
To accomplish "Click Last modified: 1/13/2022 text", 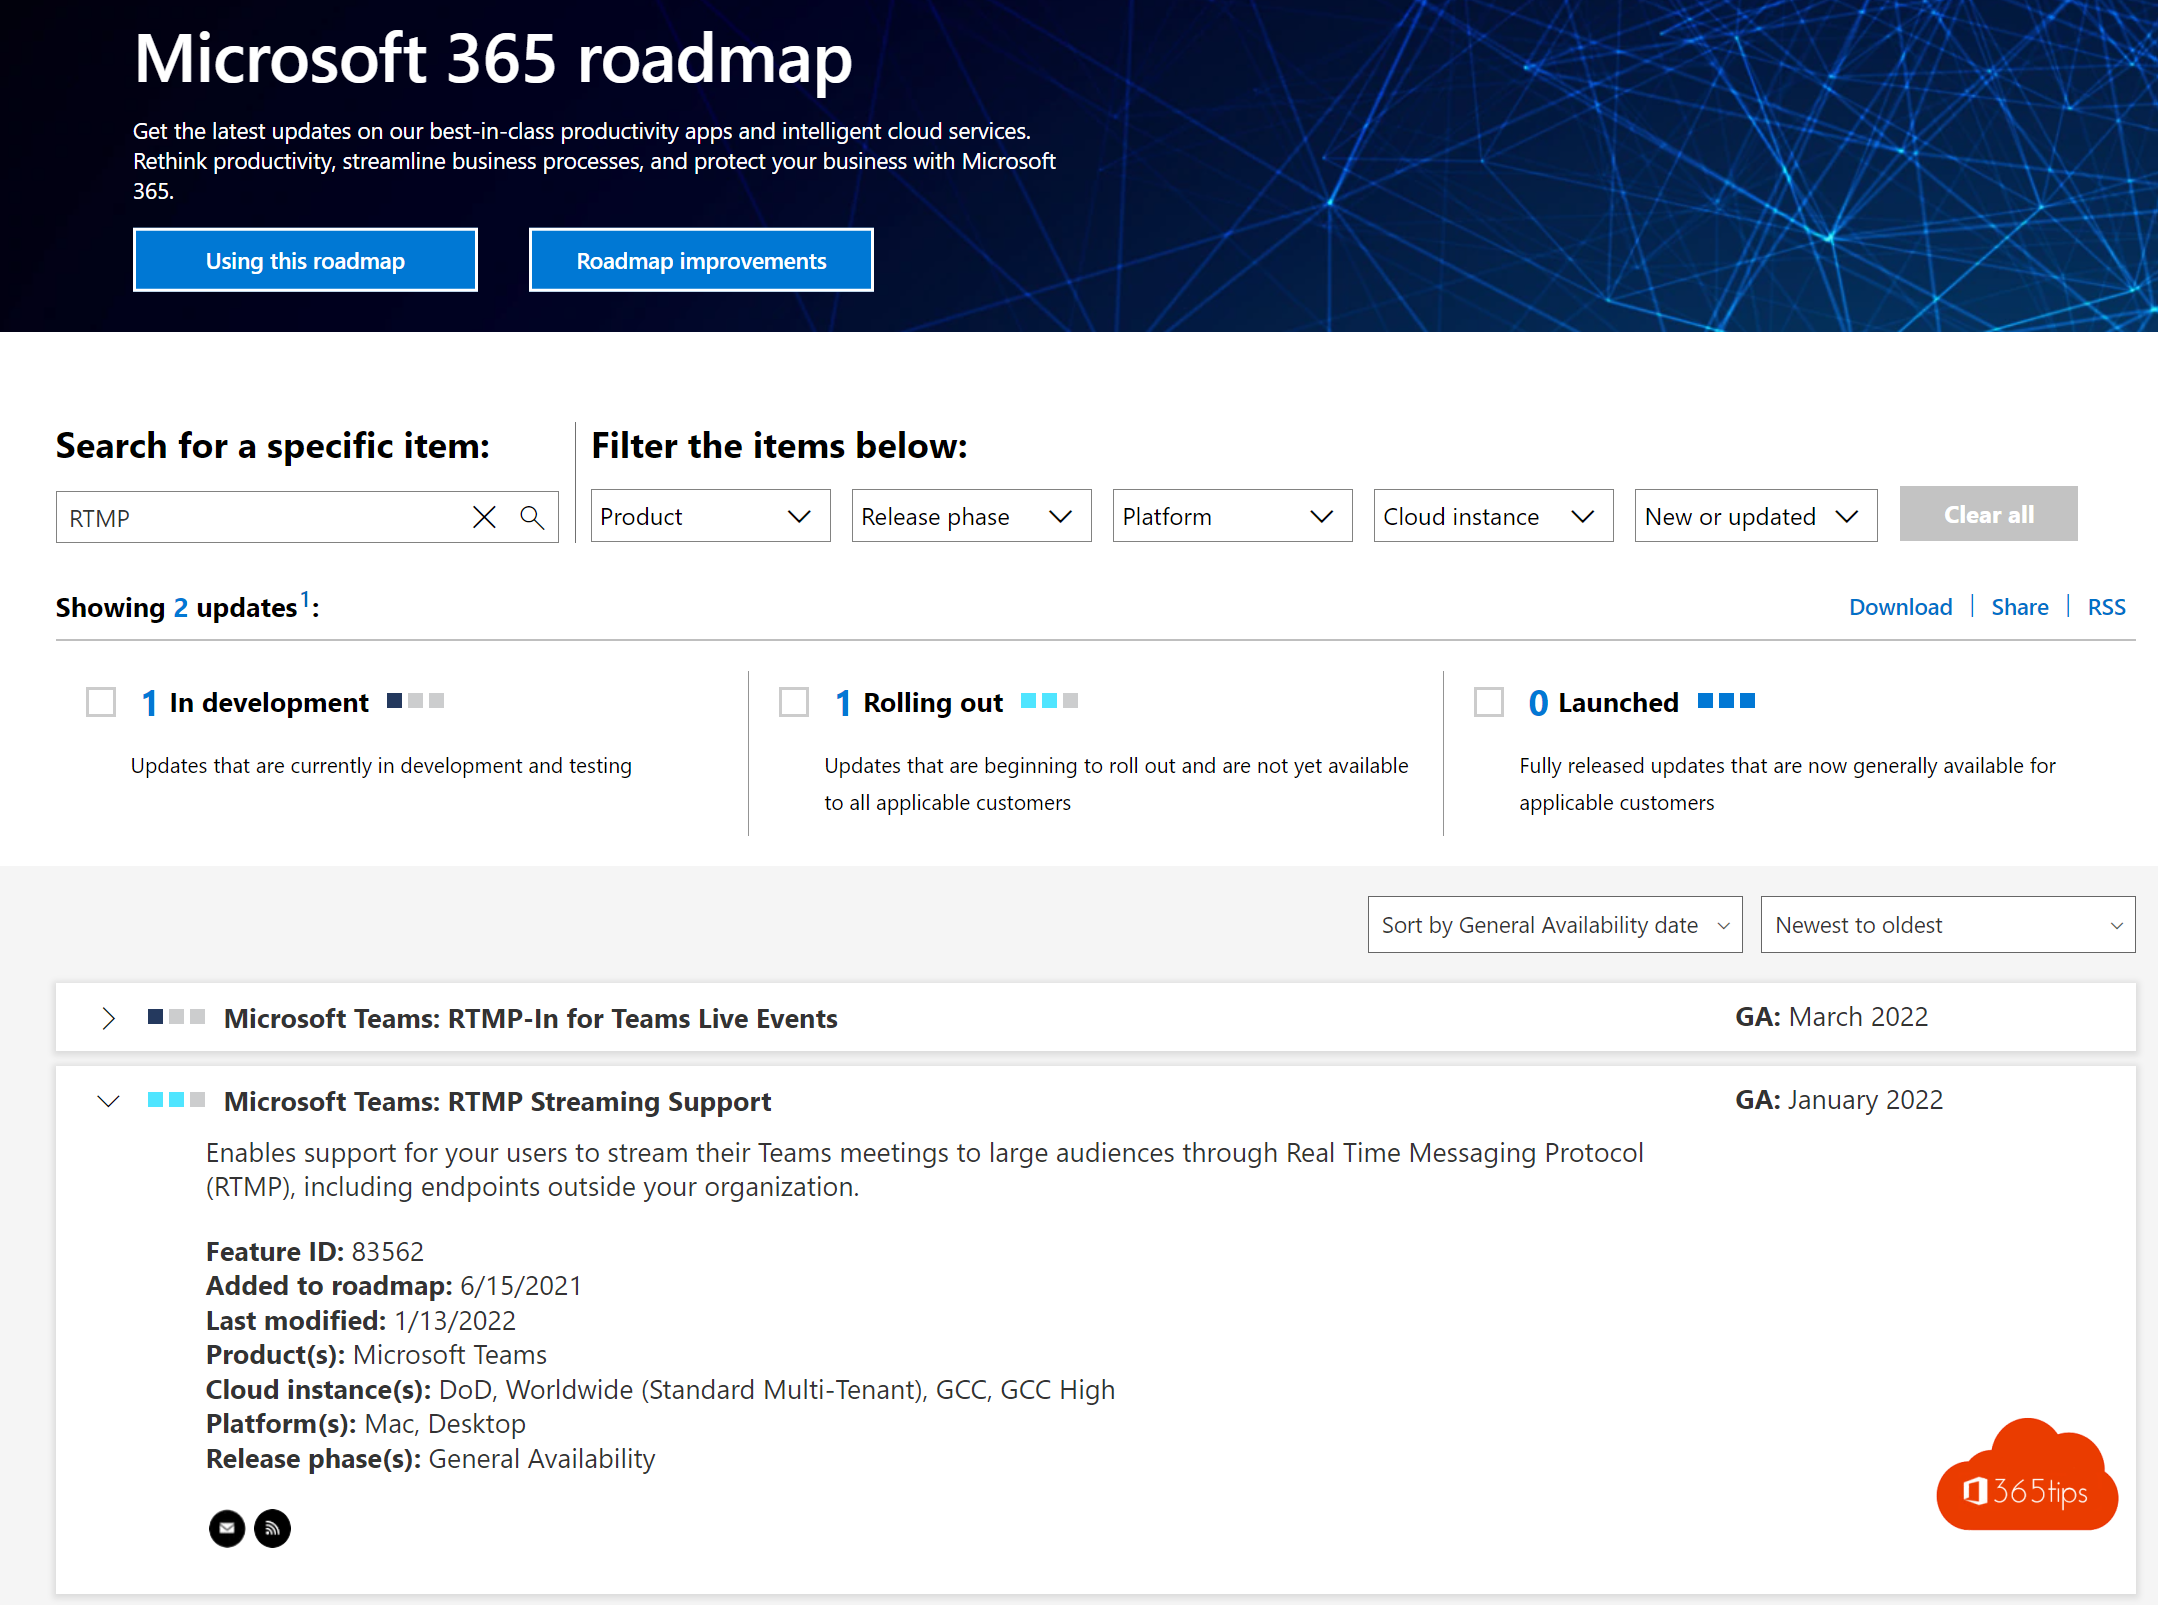I will (361, 1320).
